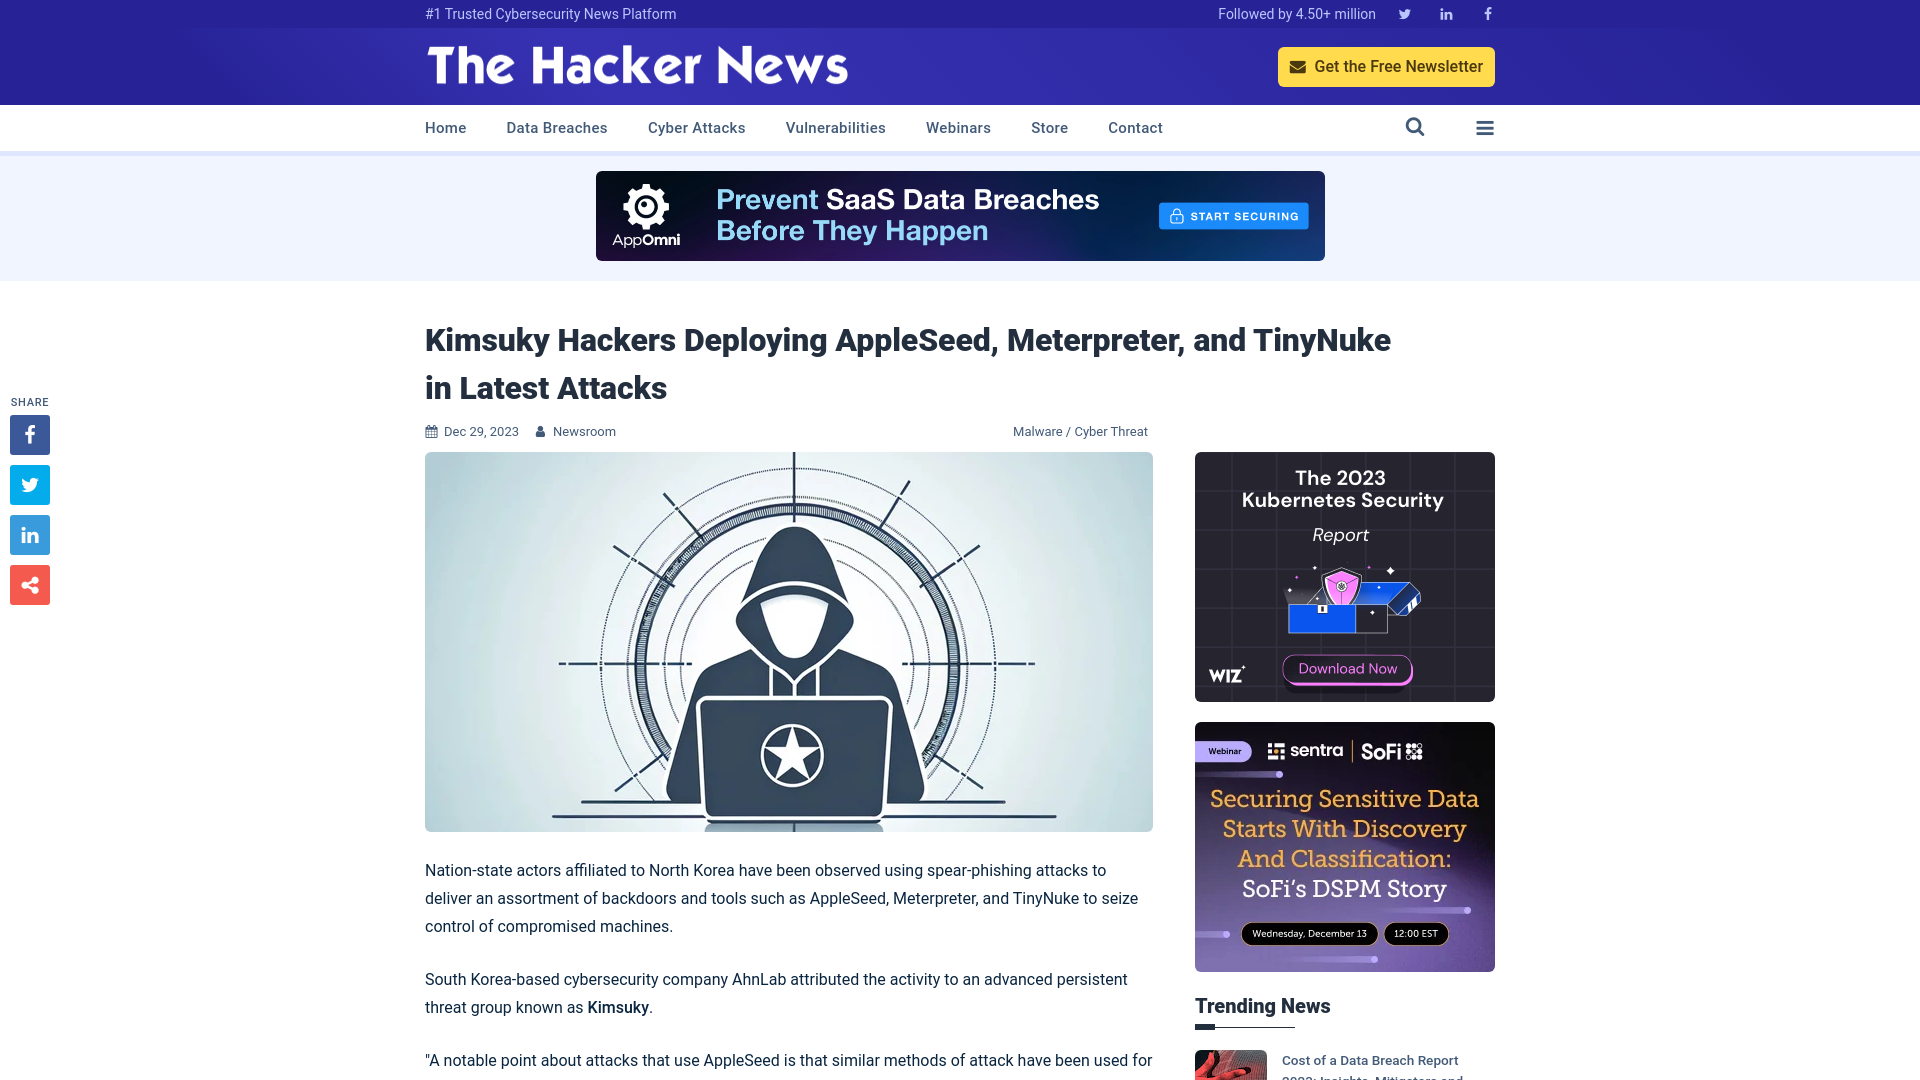The height and width of the screenshot is (1080, 1920).
Task: Open the Data Breaches menu item
Action: point(556,127)
